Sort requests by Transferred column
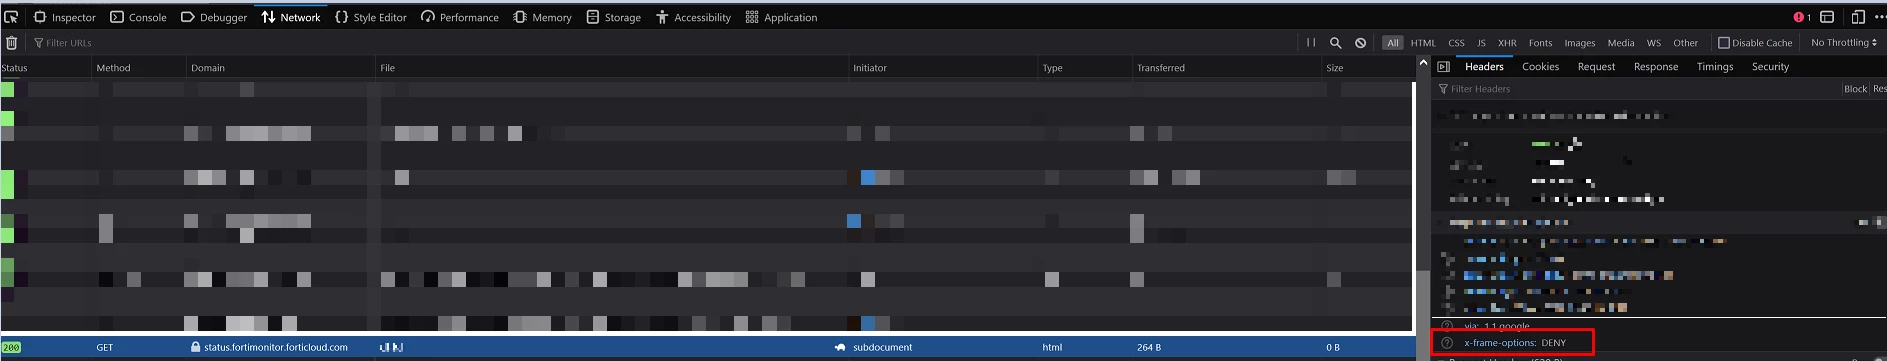Screen dimensions: 1887x361 point(1227,68)
